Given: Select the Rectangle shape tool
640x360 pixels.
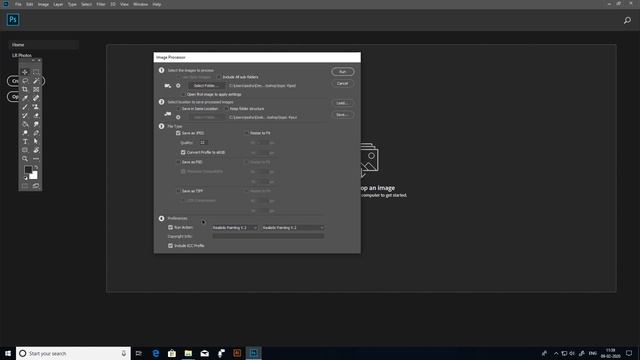Looking at the screenshot, I should click(25, 150).
